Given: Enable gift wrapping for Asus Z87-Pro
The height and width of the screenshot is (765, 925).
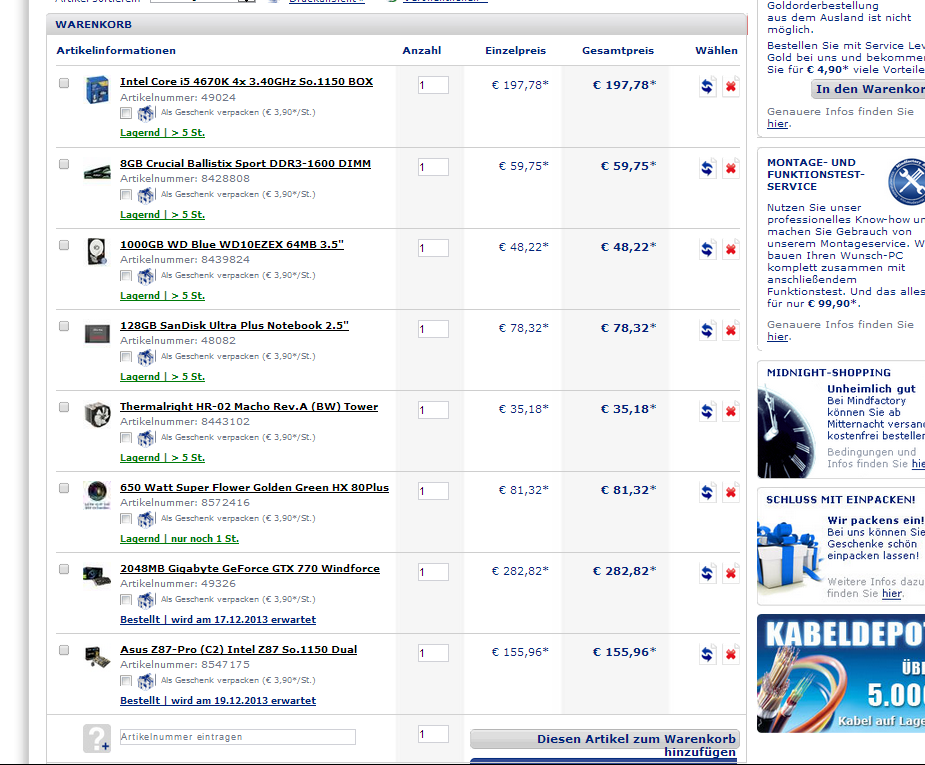Looking at the screenshot, I should click(x=126, y=681).
